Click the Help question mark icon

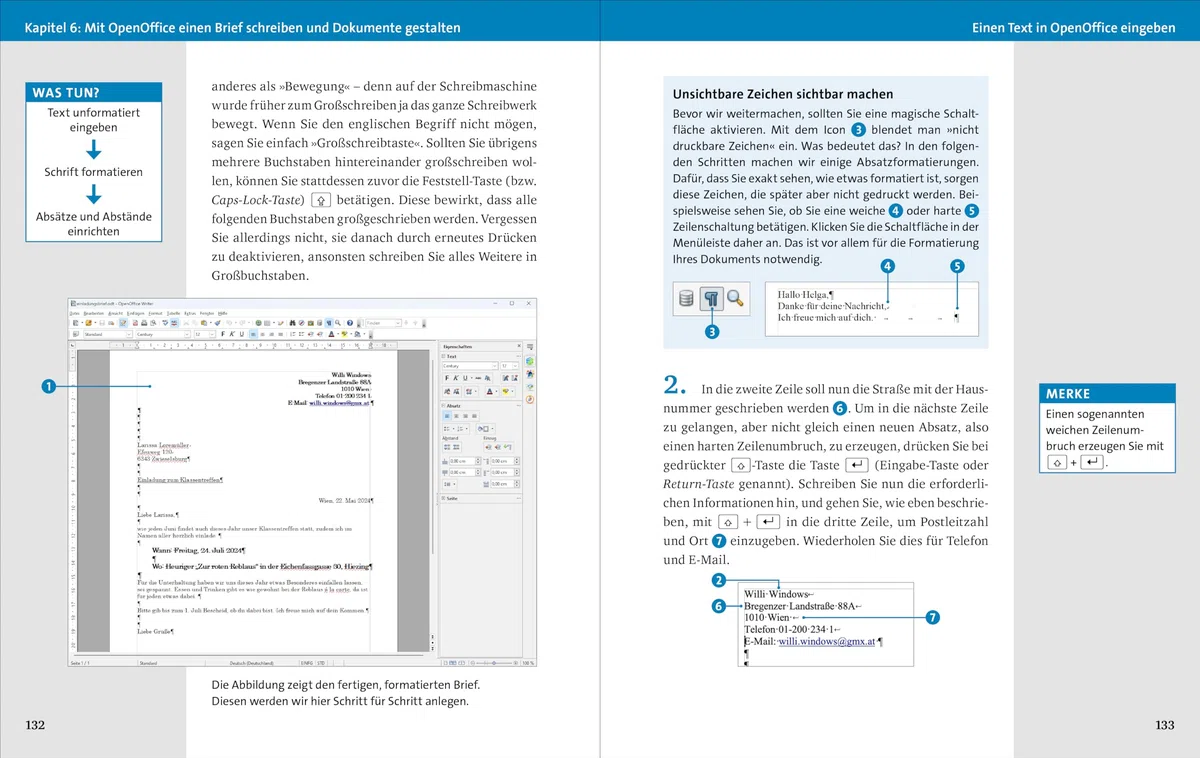click(350, 323)
